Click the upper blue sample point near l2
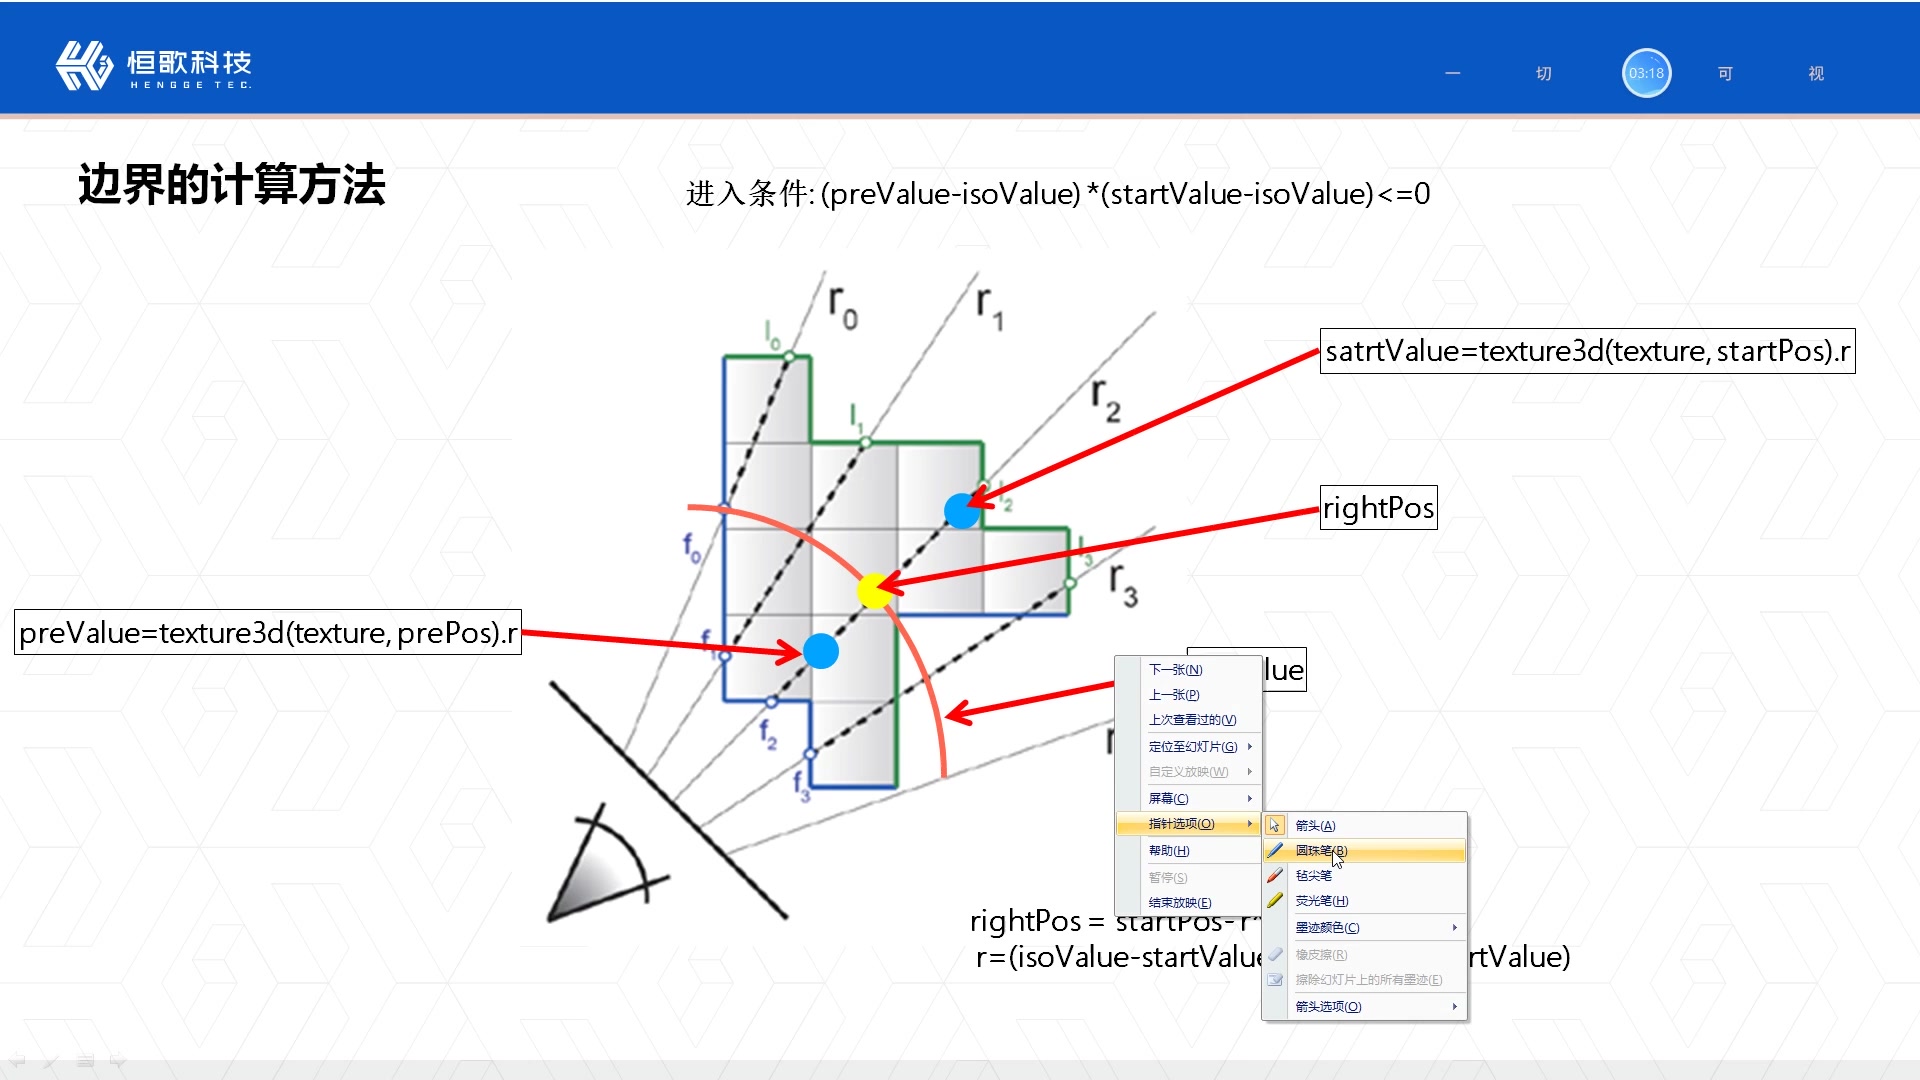 tap(962, 511)
